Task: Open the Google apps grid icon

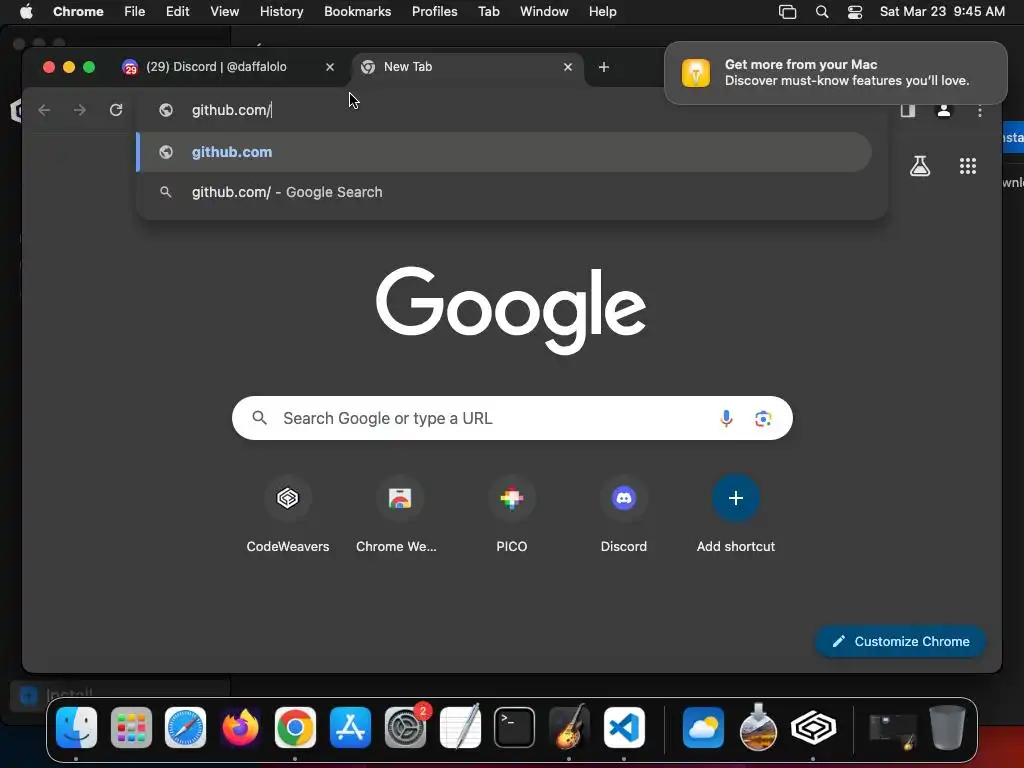Action: (x=968, y=166)
